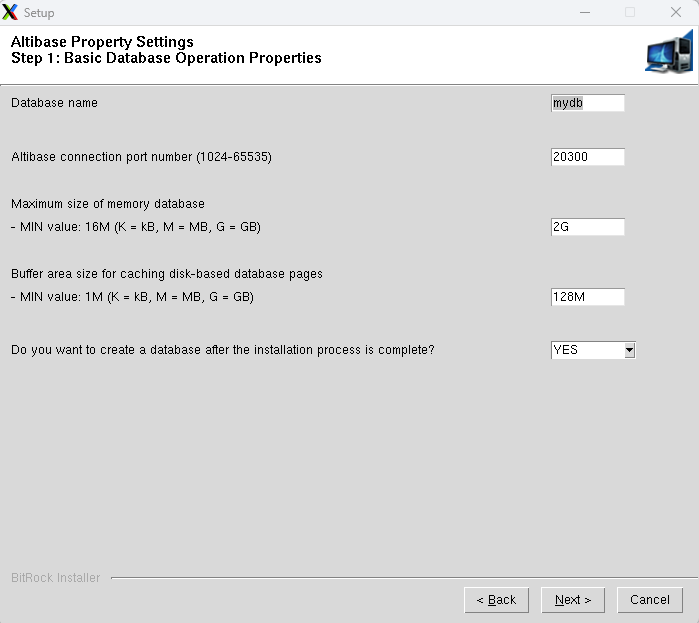Close the Setup window

[x=676, y=13]
